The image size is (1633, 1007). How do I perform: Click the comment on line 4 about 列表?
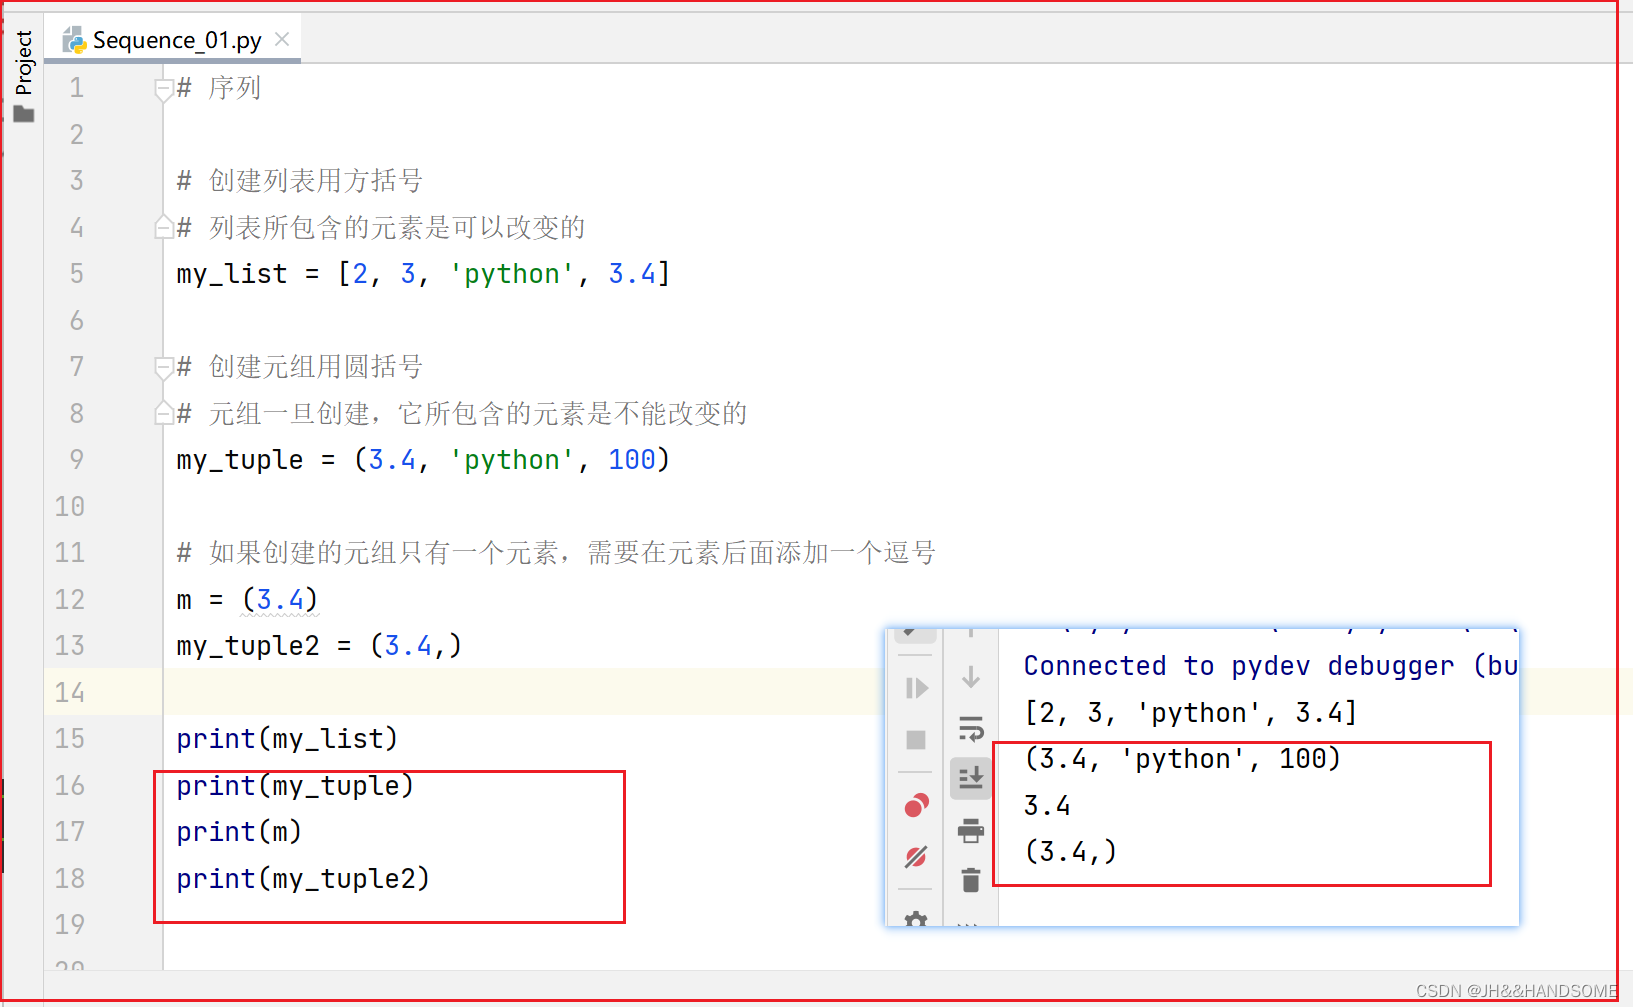pos(381,228)
